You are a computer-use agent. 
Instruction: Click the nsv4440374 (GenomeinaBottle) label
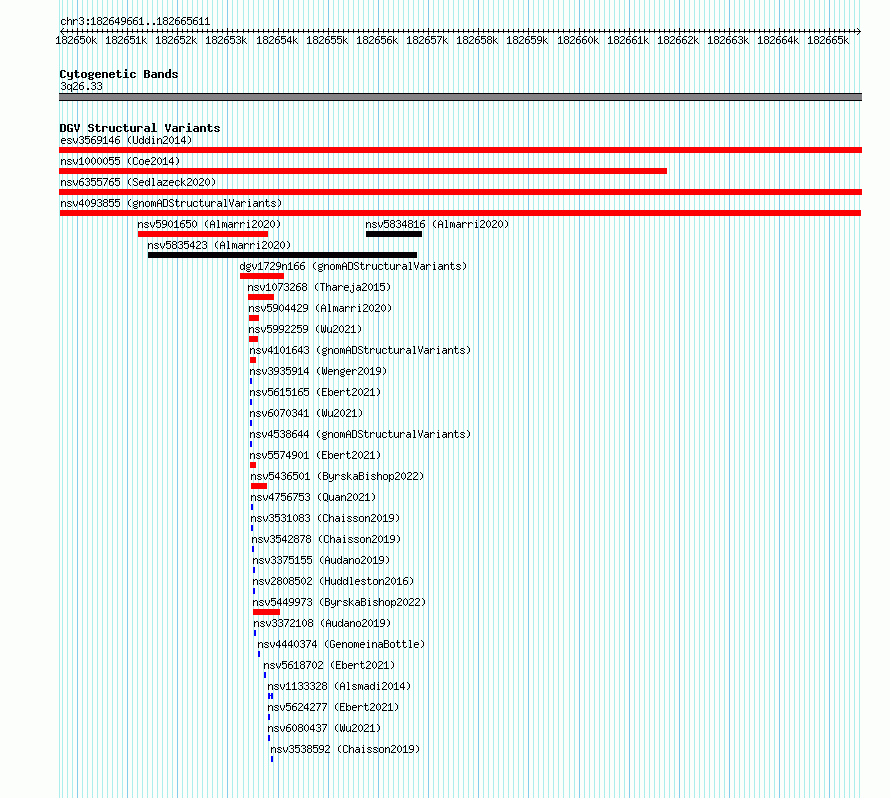pyautogui.click(x=341, y=644)
